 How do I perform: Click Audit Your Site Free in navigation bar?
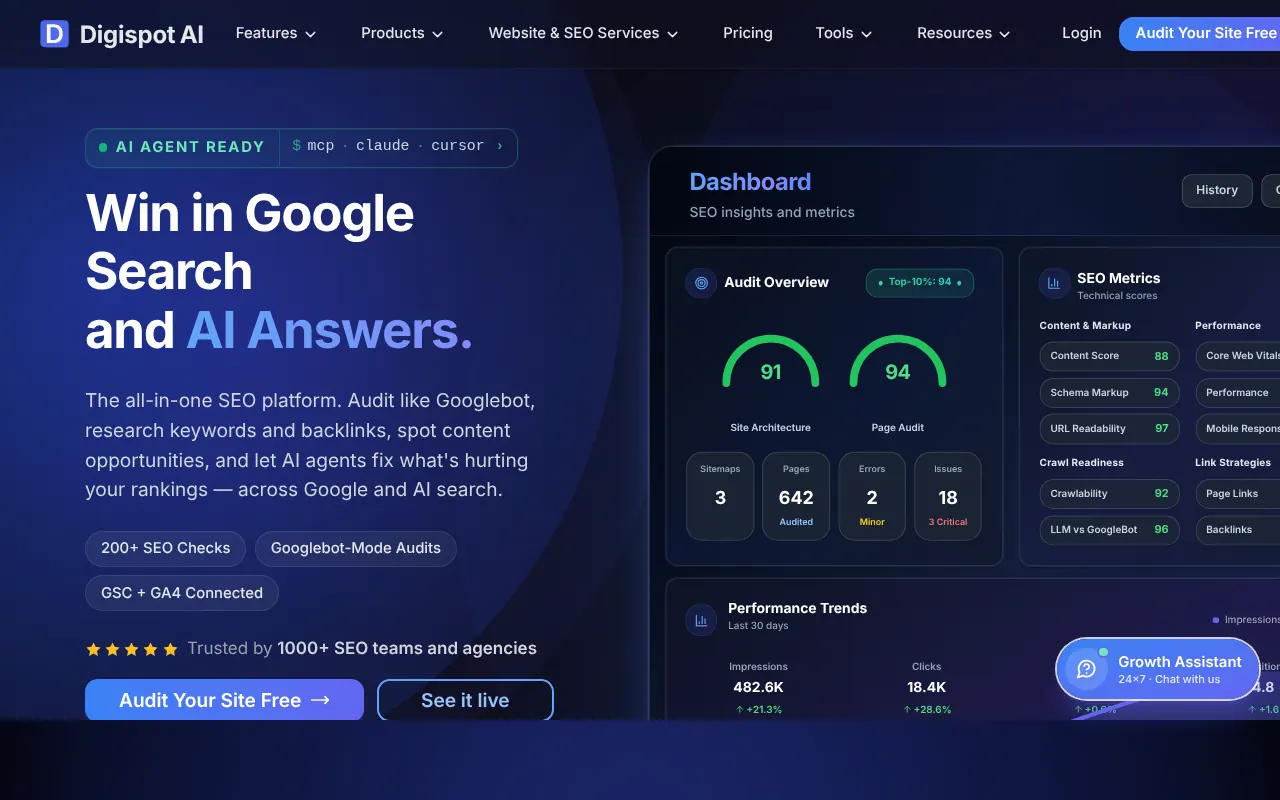[1200, 33]
